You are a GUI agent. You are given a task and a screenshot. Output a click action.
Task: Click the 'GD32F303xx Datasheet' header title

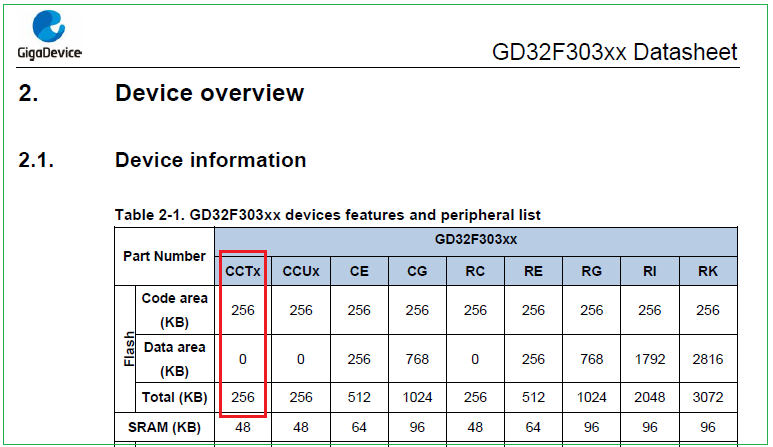point(615,52)
